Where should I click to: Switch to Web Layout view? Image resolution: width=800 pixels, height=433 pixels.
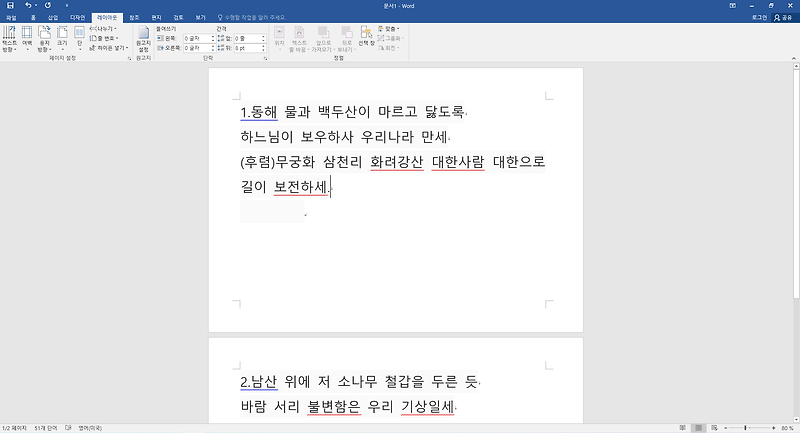[x=714, y=428]
